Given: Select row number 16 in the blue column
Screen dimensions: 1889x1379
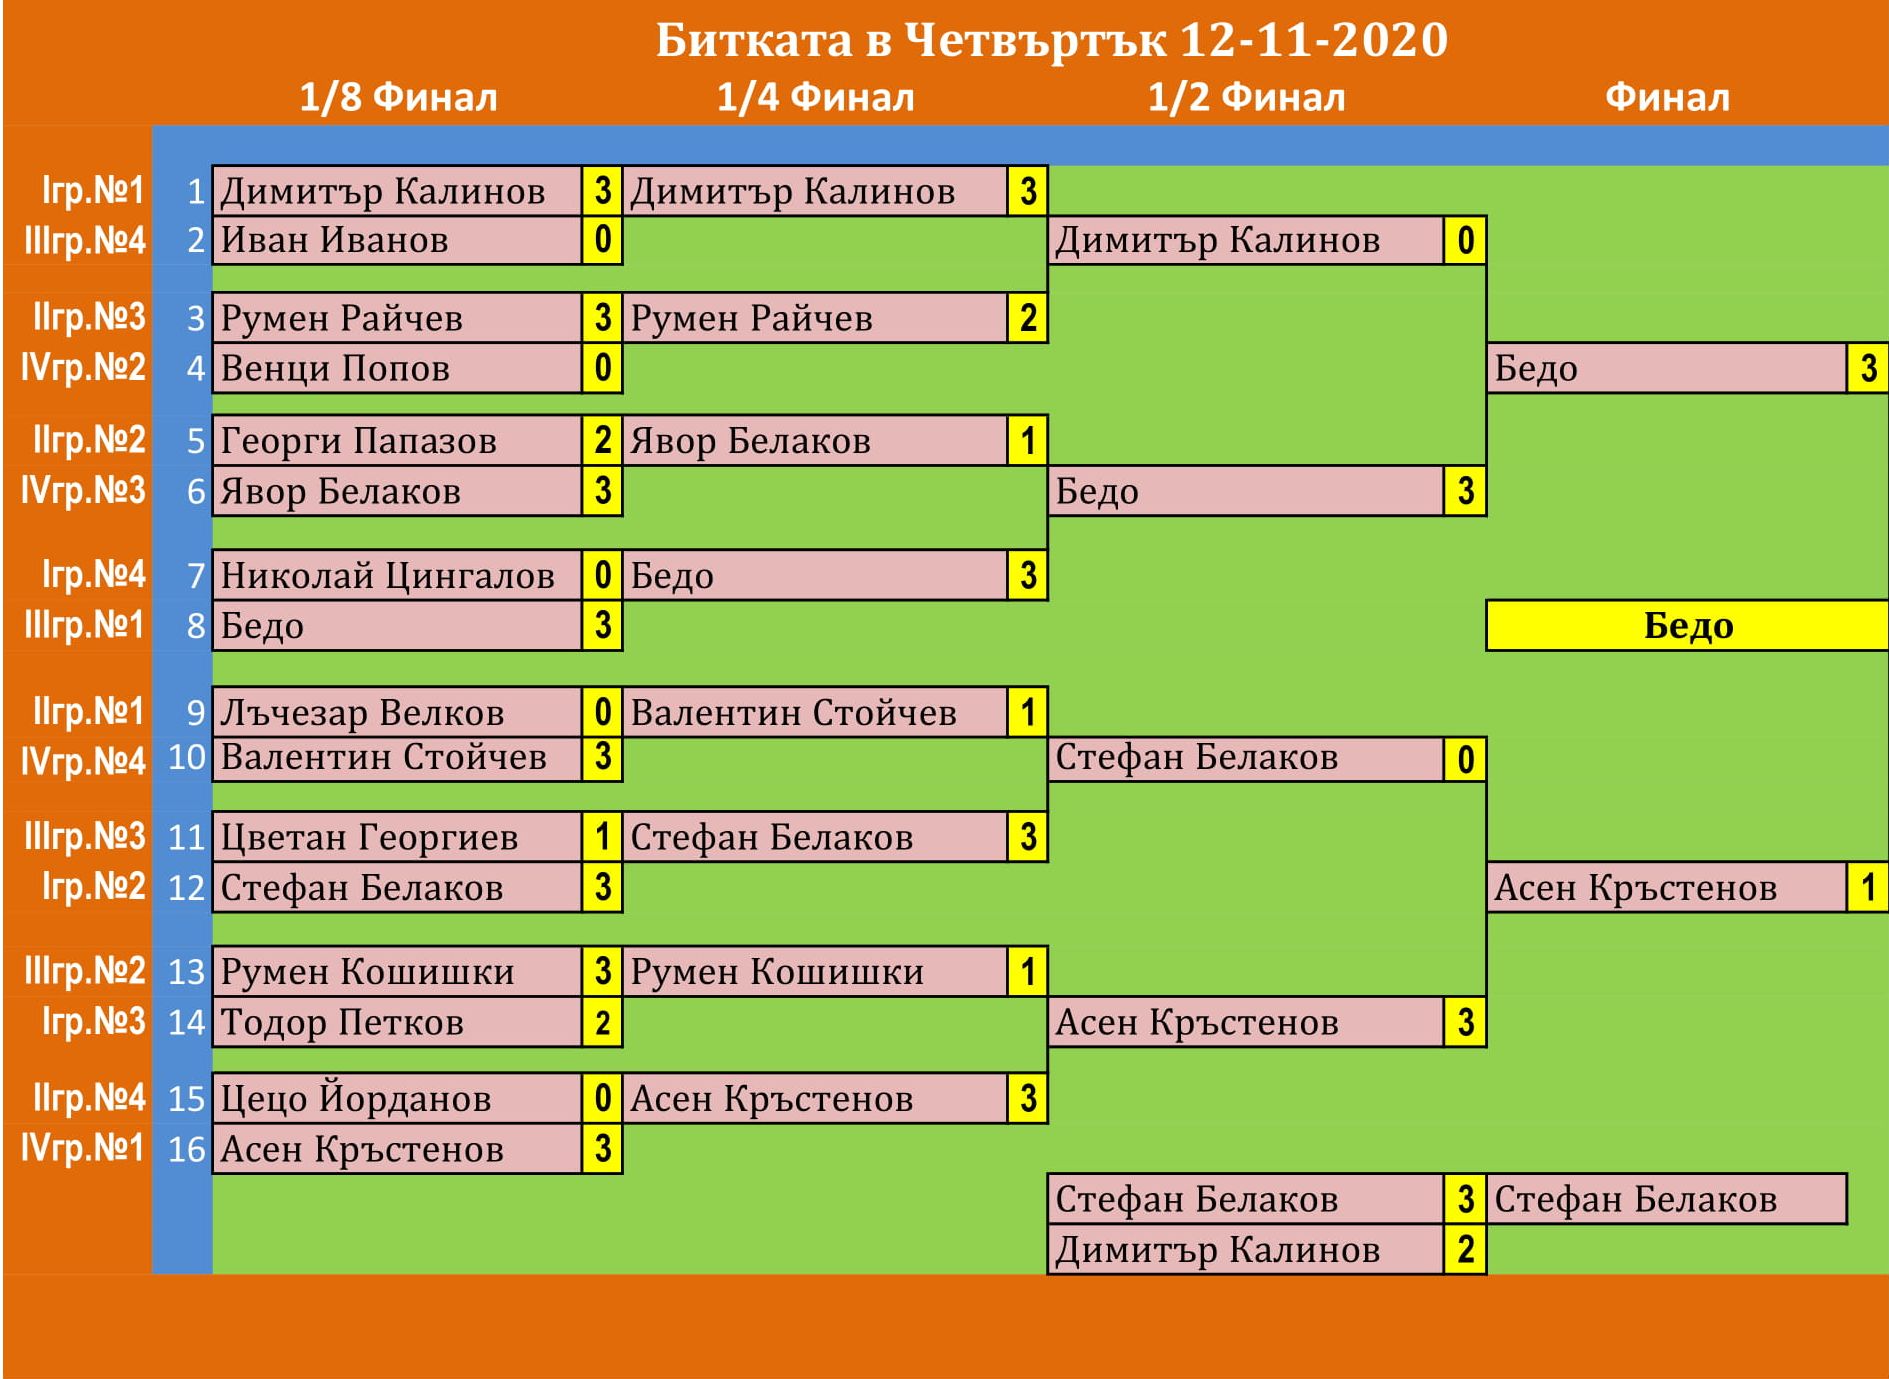Looking at the screenshot, I should (x=186, y=1150).
